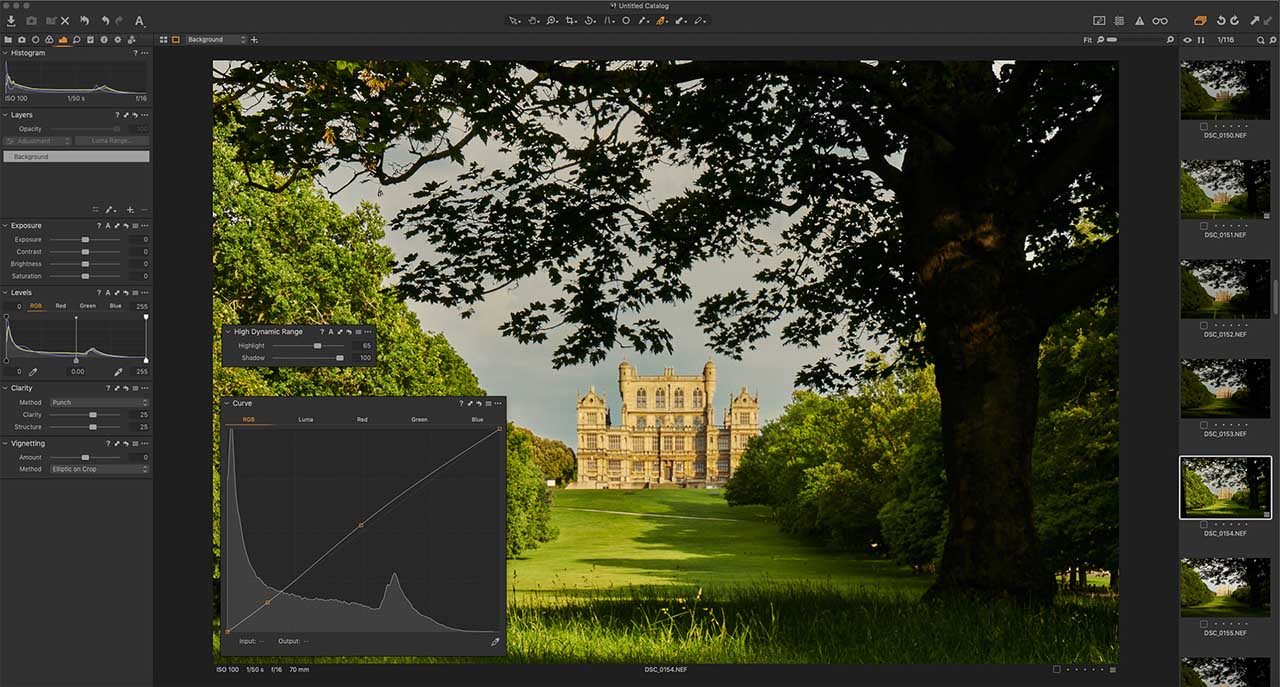Select the Background layer row

[x=76, y=157]
